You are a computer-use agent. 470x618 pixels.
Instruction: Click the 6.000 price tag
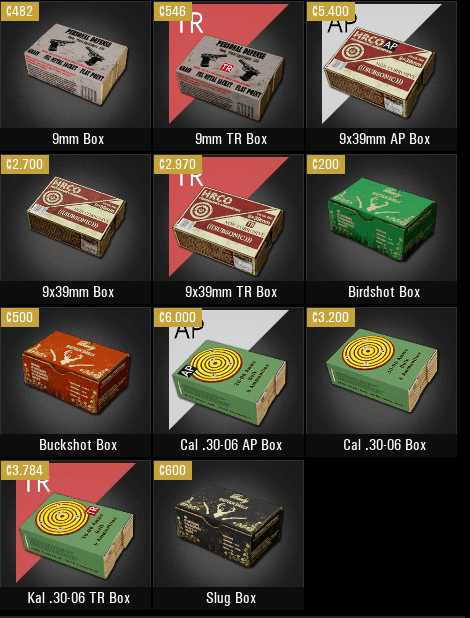[x=177, y=317]
